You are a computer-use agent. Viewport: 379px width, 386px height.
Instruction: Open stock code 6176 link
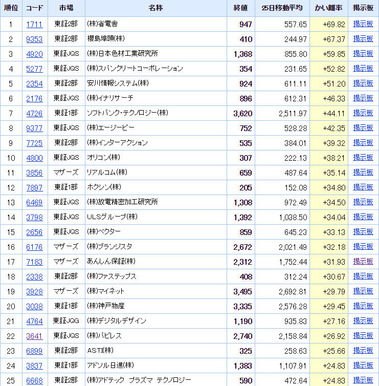[34, 247]
